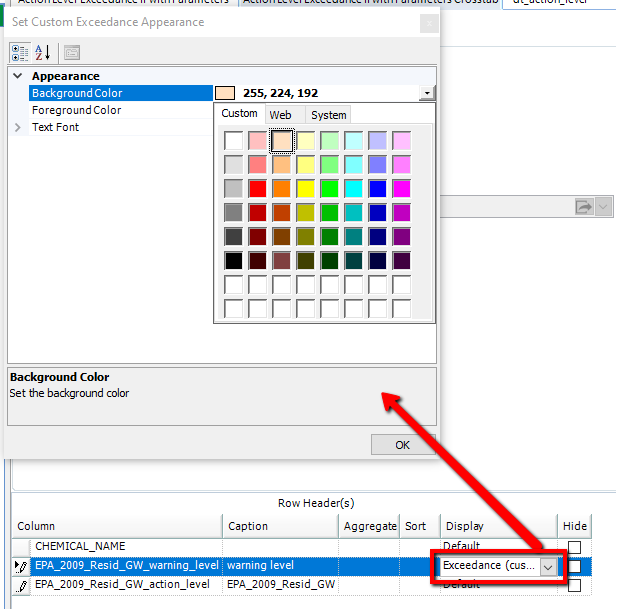Screen dimensions: 627x609
Task: Collapse the Appearance category
Action: [18, 76]
